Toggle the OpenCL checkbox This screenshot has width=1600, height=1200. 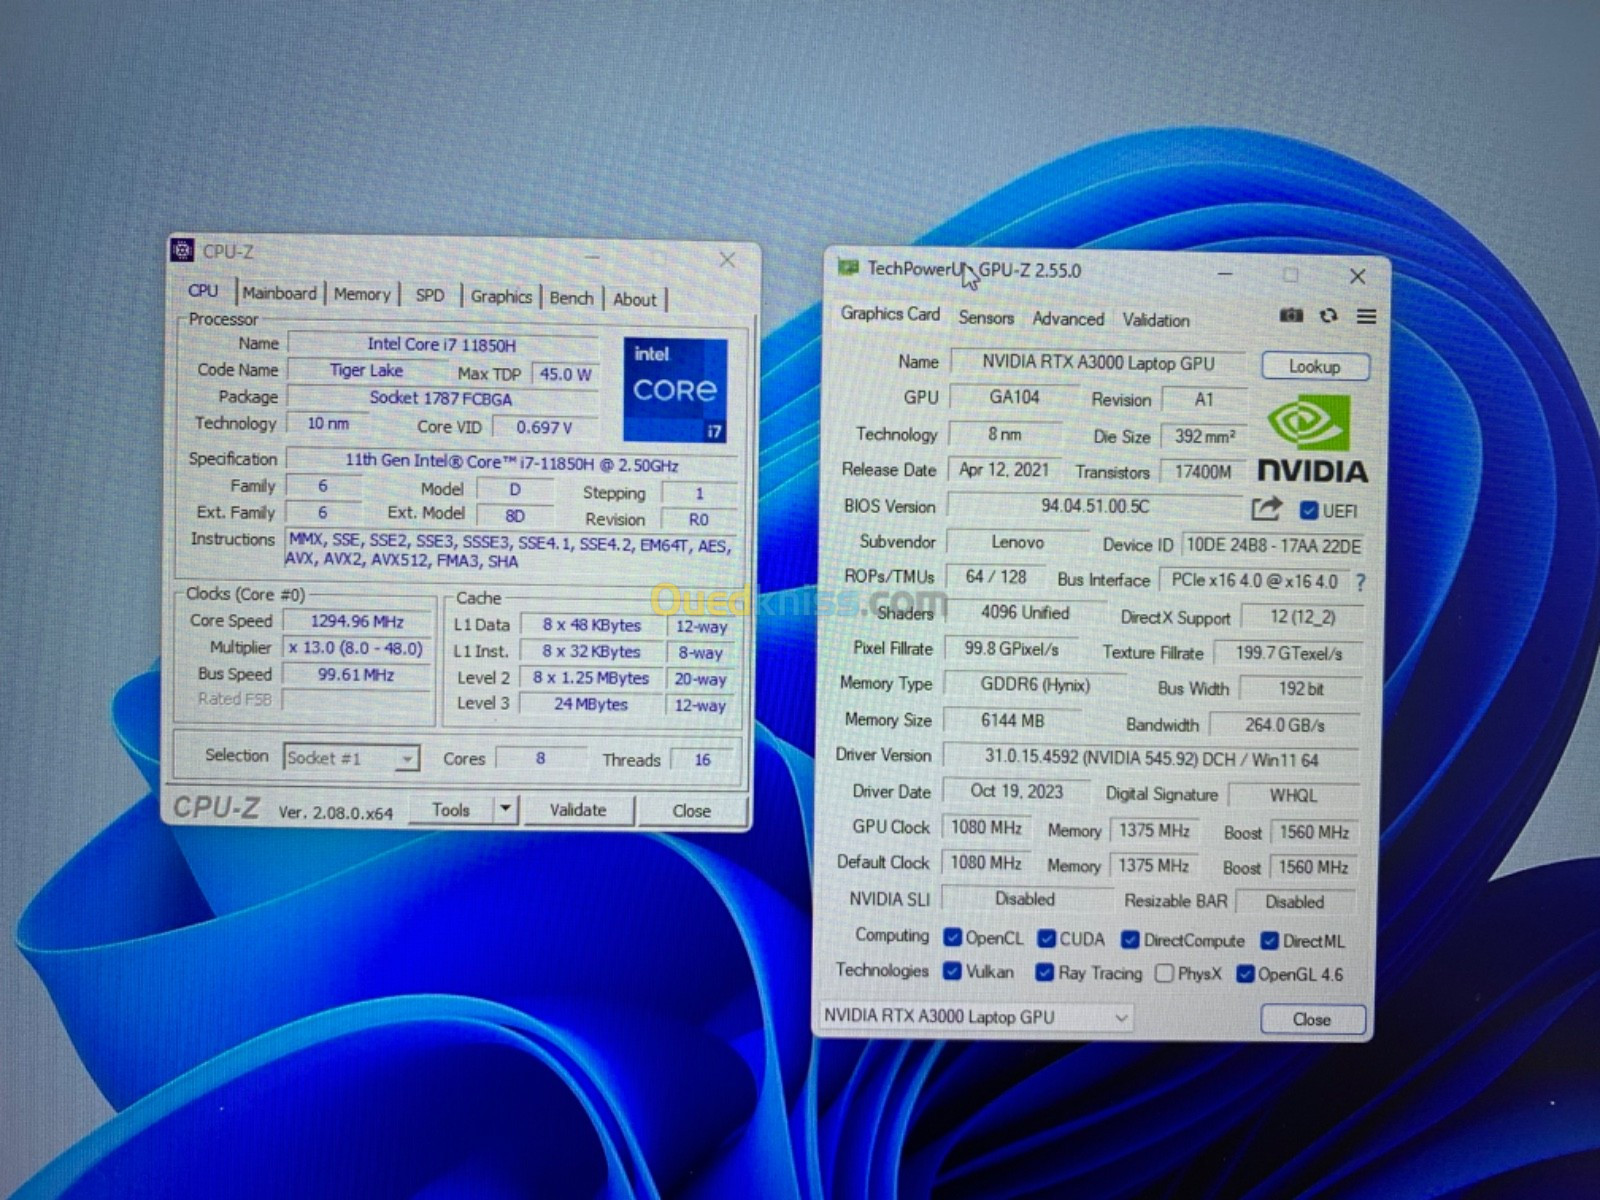953,938
